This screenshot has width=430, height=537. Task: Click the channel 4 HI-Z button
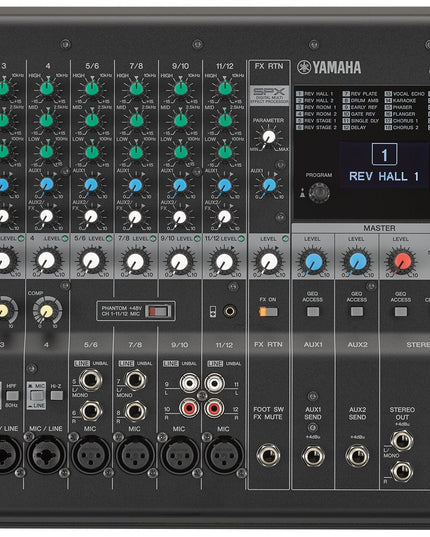pos(56,396)
